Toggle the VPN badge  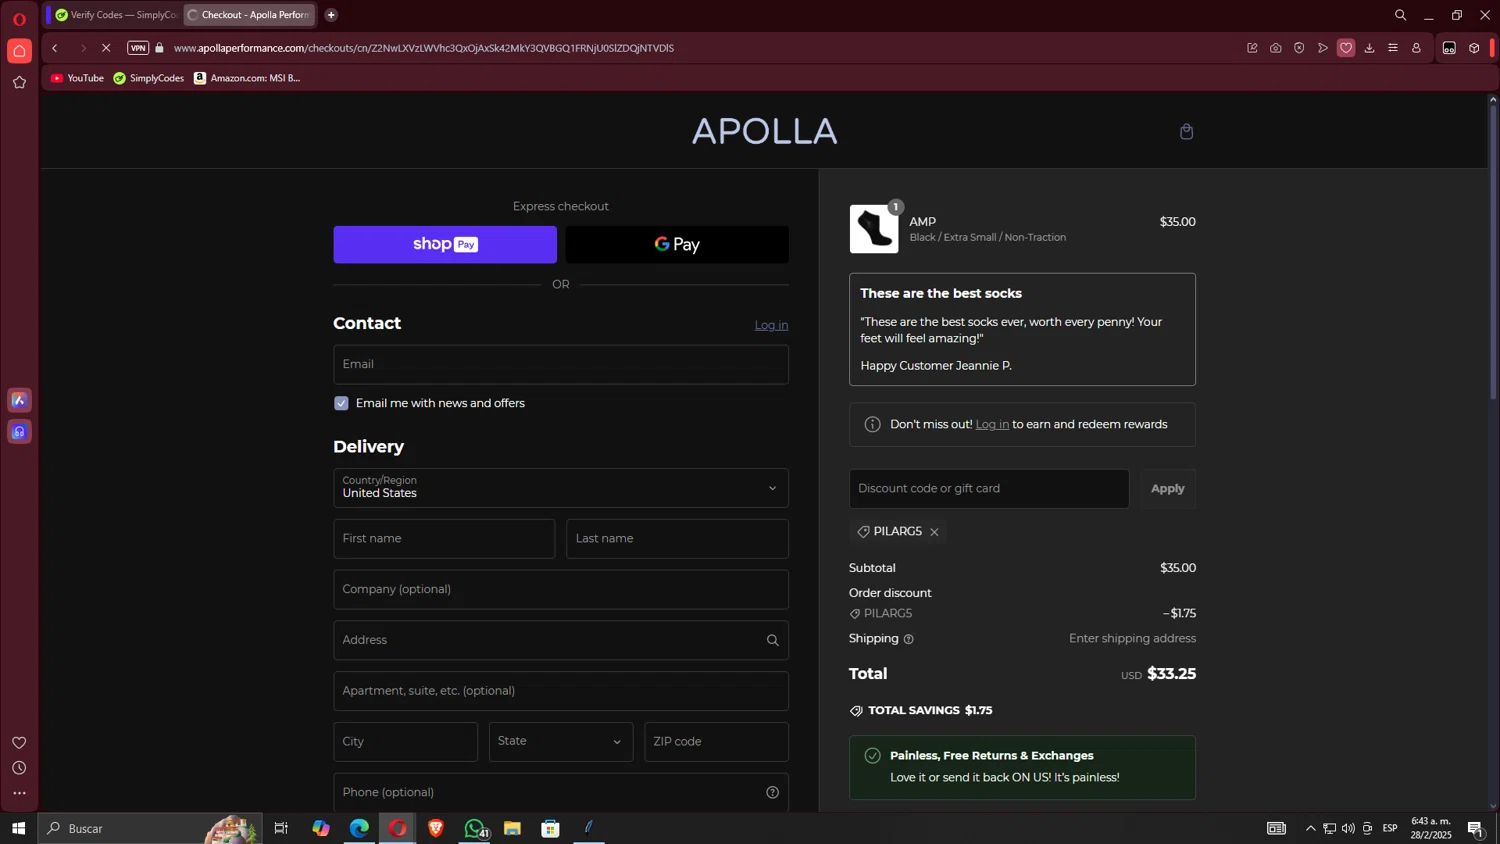point(138,48)
